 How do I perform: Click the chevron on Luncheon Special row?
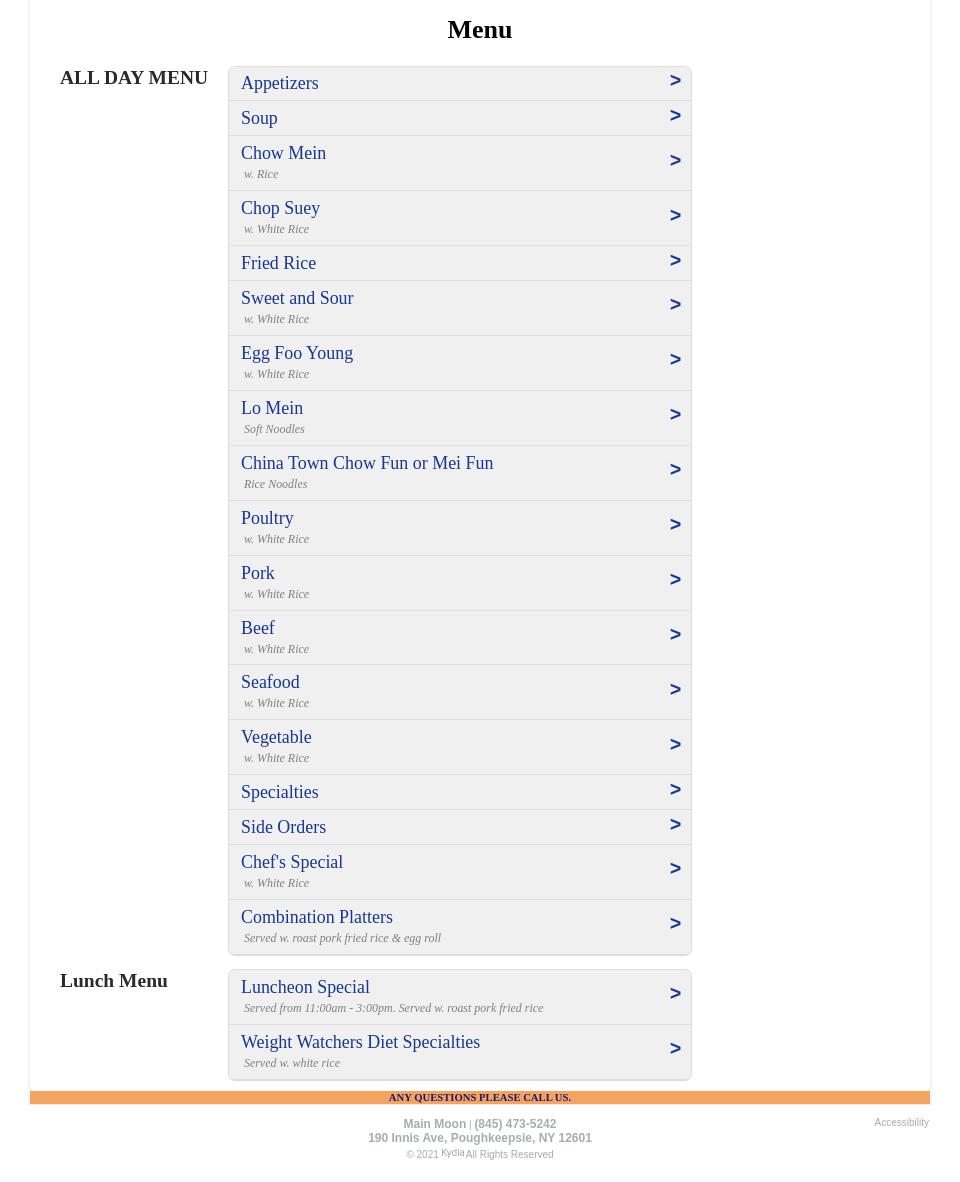pos(675,994)
